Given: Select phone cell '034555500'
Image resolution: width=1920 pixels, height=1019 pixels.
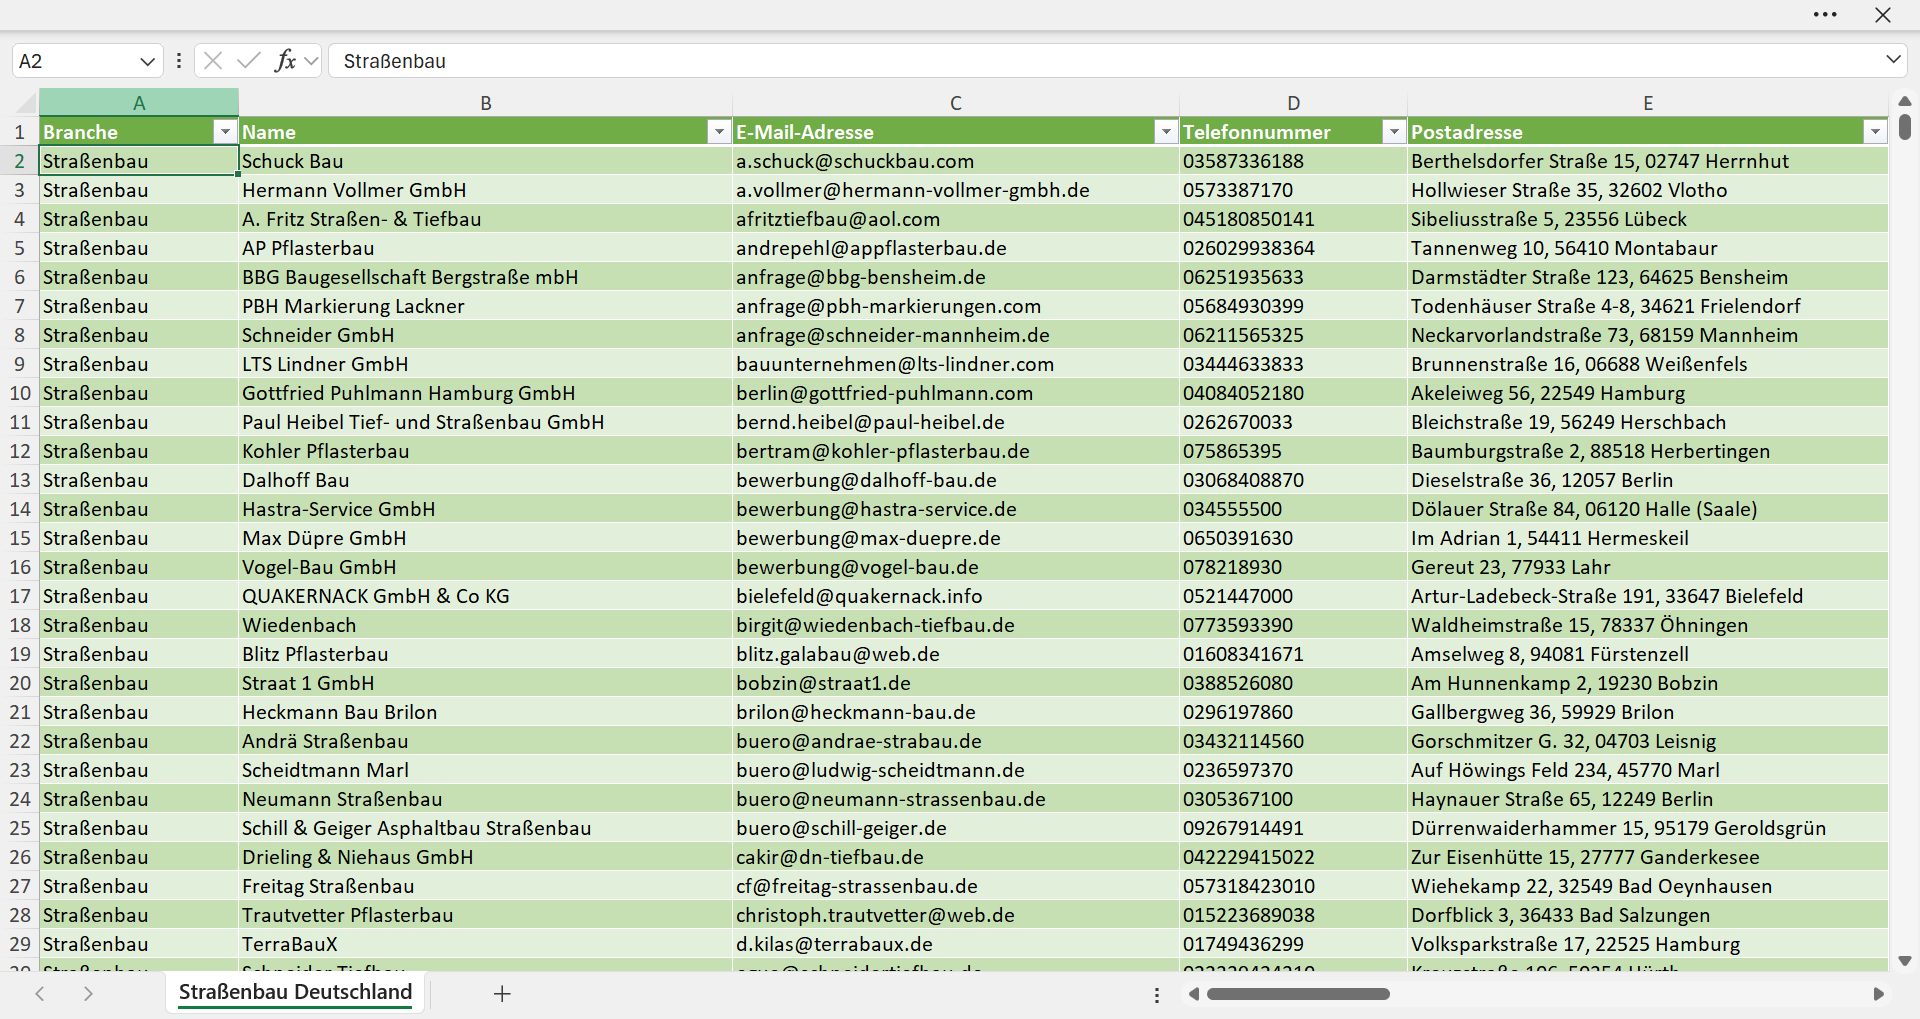Looking at the screenshot, I should coord(1294,509).
